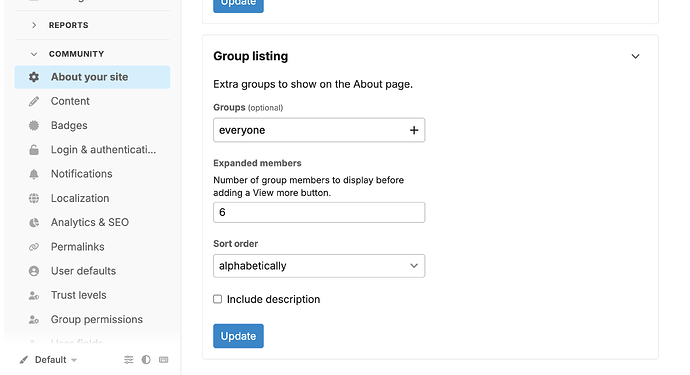Viewport: 690px width, 375px height.
Task: Click the user icon beside Group permissions
Action: pyautogui.click(x=34, y=320)
